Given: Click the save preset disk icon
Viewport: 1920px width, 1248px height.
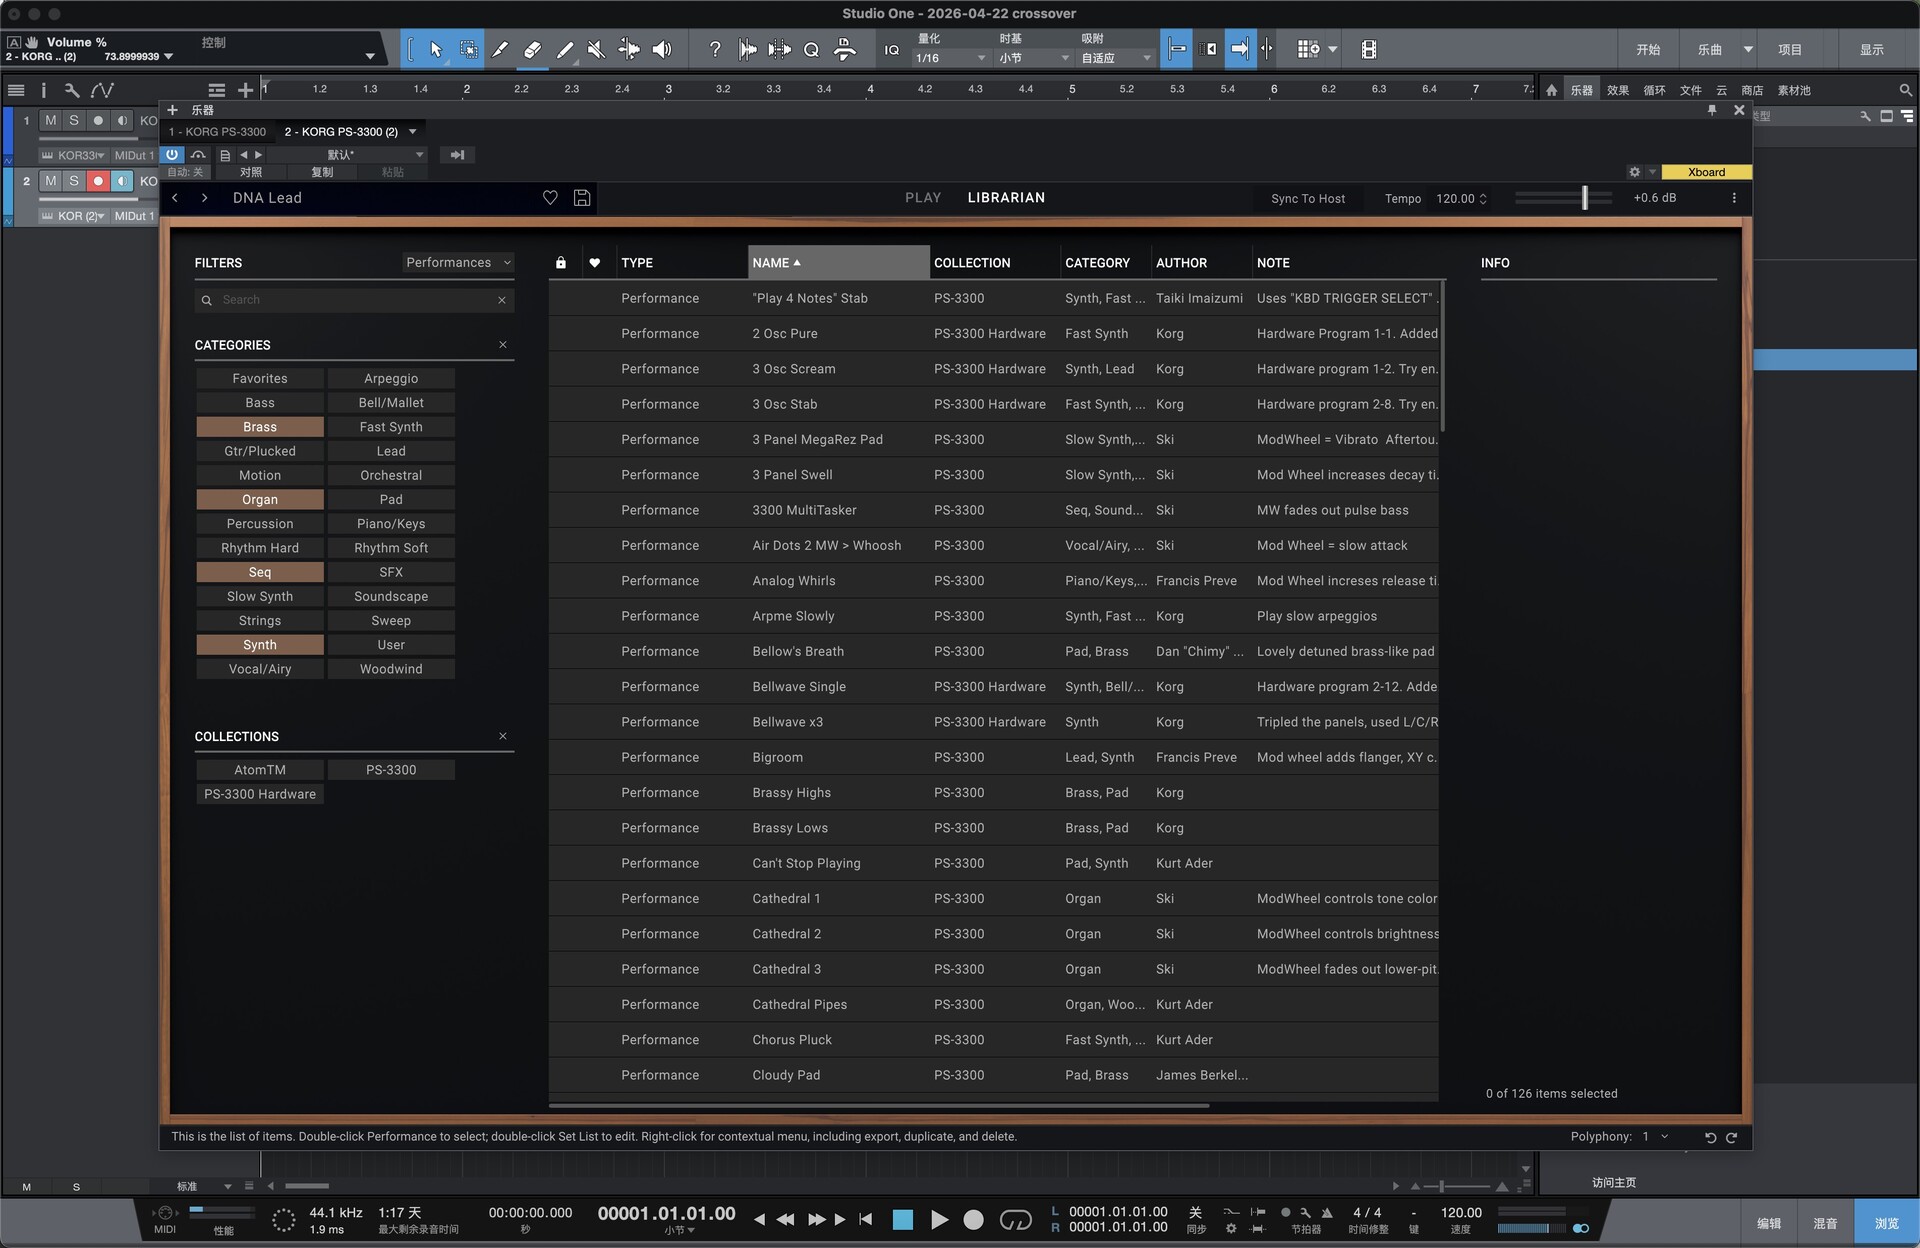Looking at the screenshot, I should click(582, 198).
